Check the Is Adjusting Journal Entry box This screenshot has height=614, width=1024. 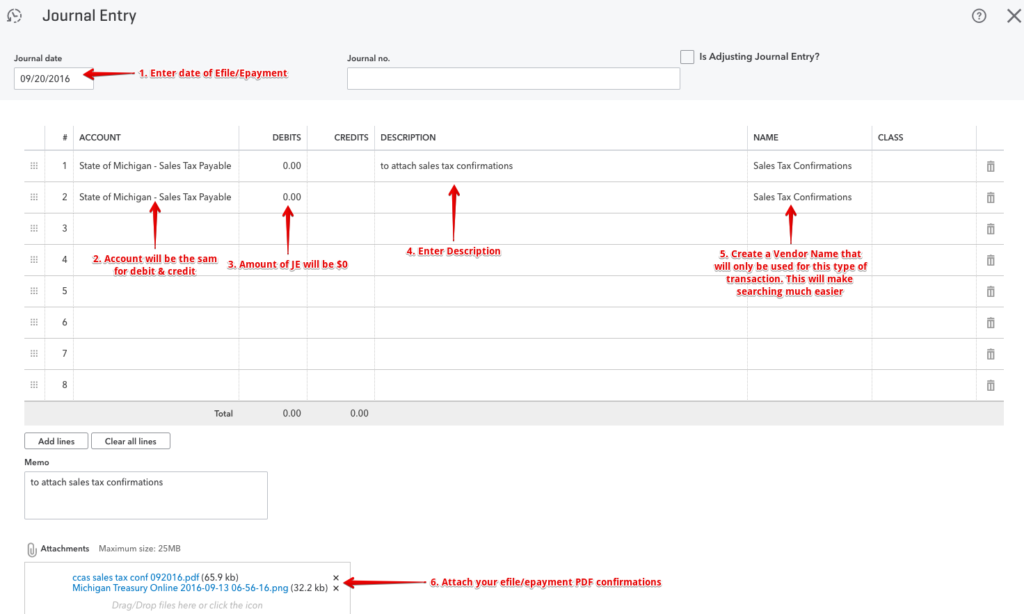click(687, 57)
